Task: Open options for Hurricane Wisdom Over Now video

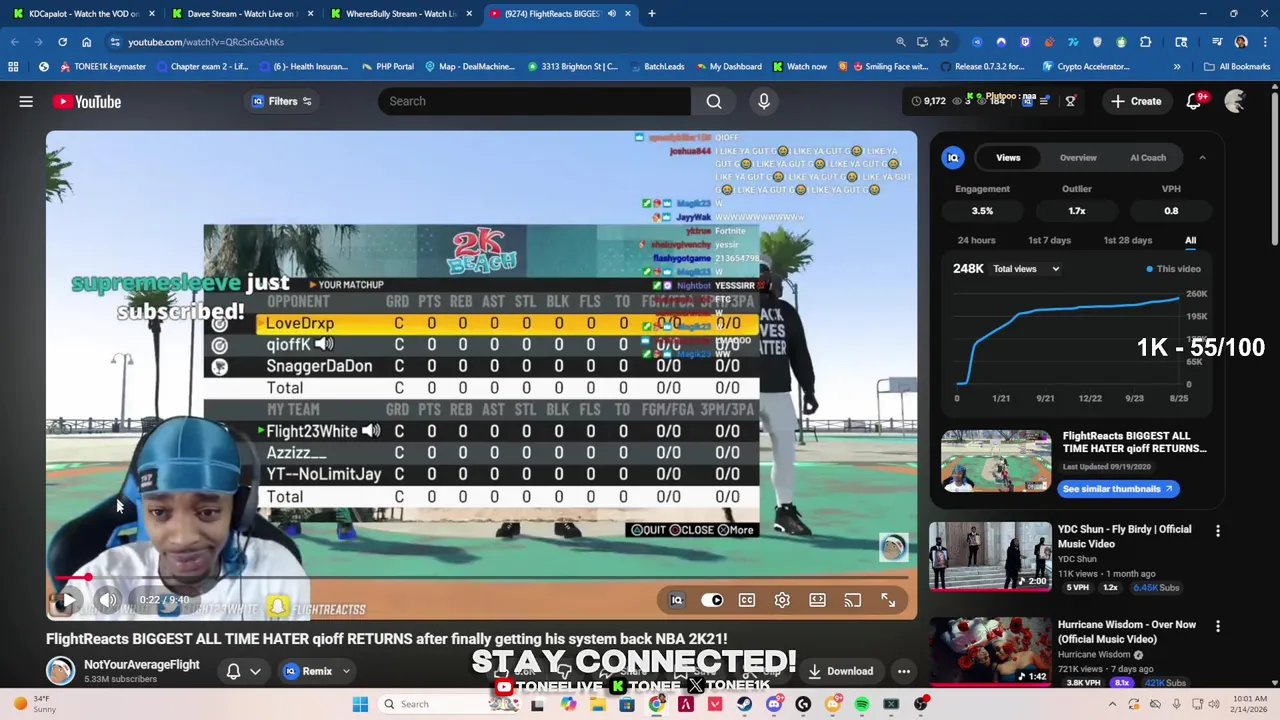Action: pos(1218,626)
